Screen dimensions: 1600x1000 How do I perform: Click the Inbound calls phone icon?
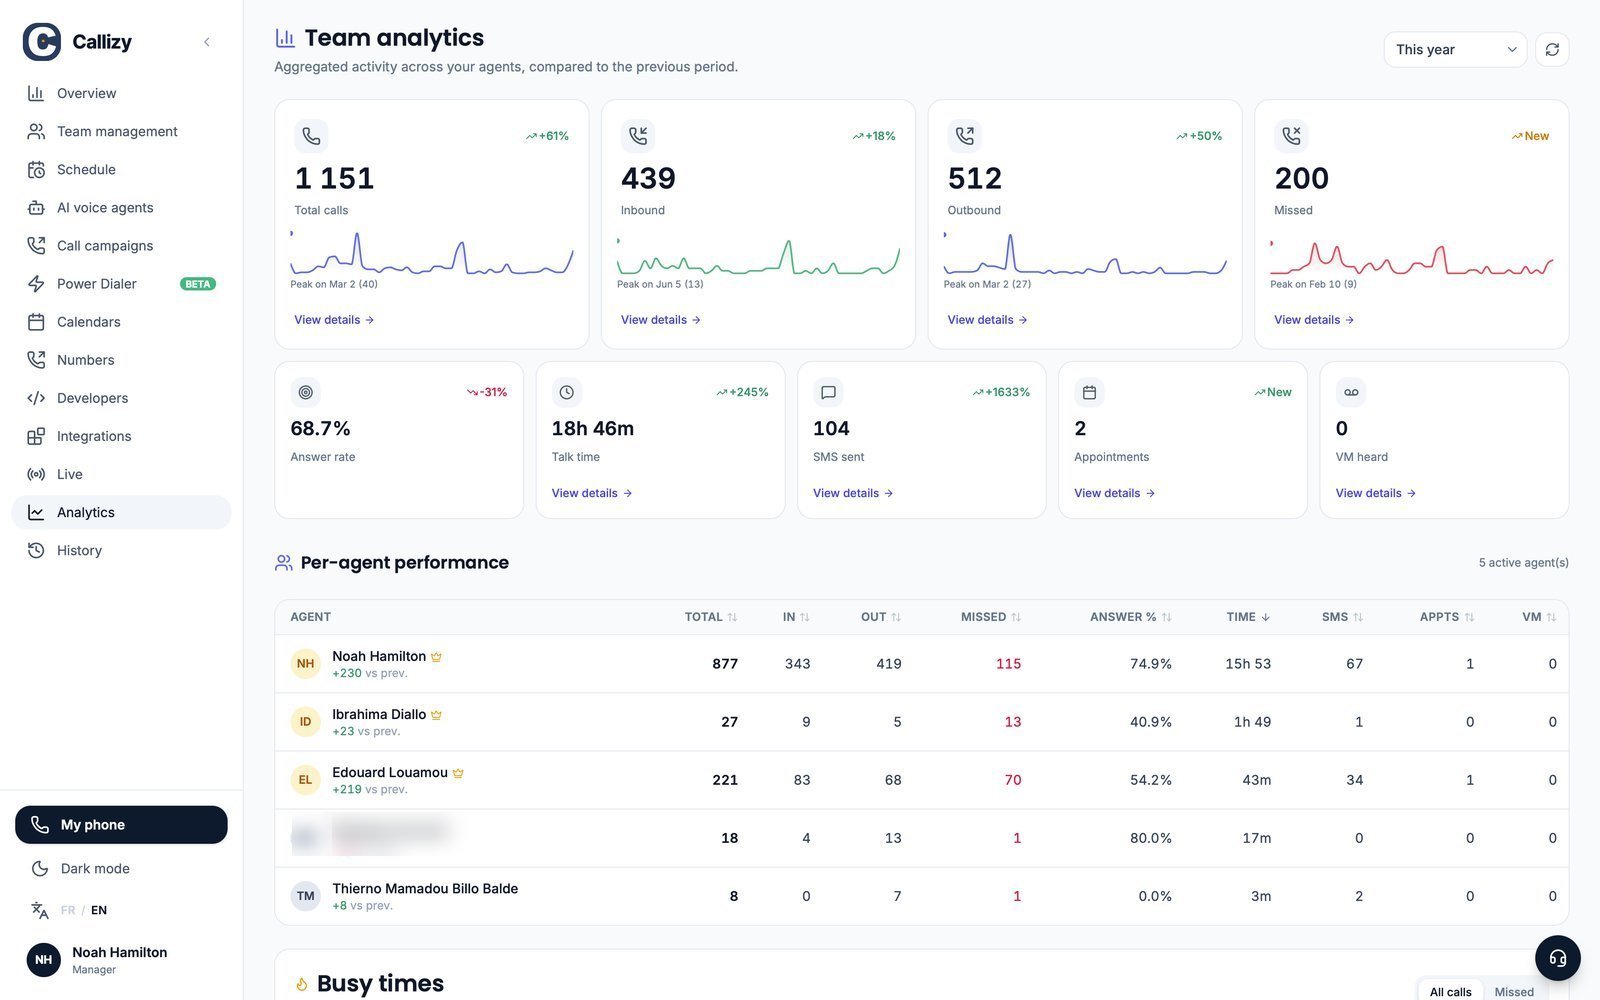tap(638, 136)
